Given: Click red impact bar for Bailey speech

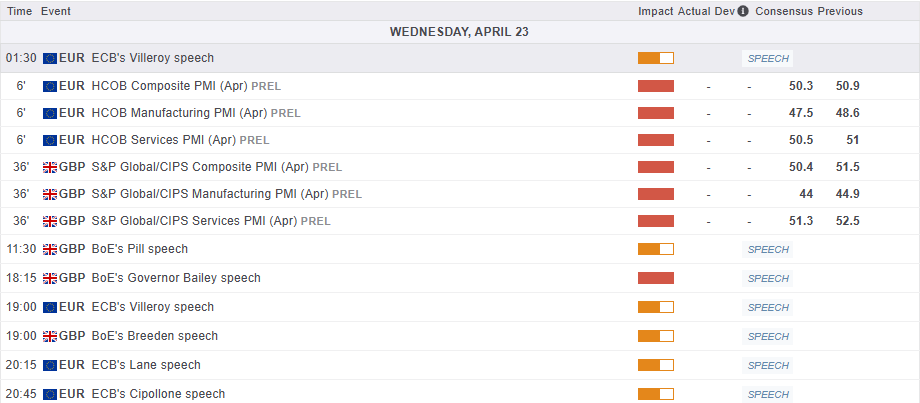Looking at the screenshot, I should point(656,278).
